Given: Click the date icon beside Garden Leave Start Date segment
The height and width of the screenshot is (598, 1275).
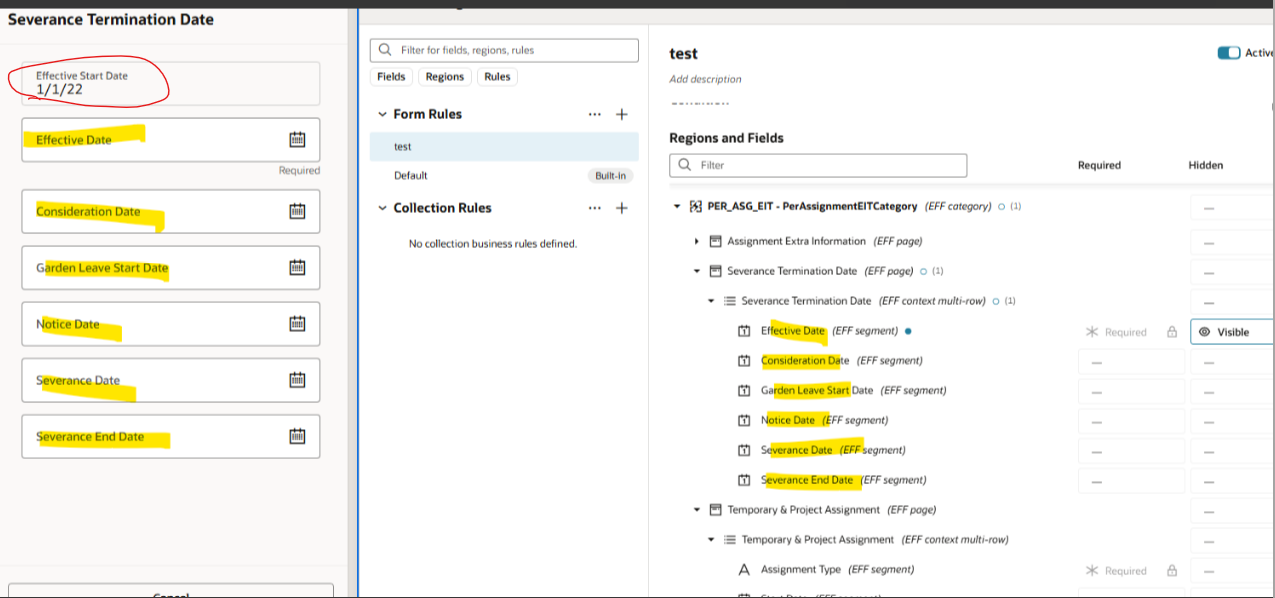Looking at the screenshot, I should coord(744,391).
